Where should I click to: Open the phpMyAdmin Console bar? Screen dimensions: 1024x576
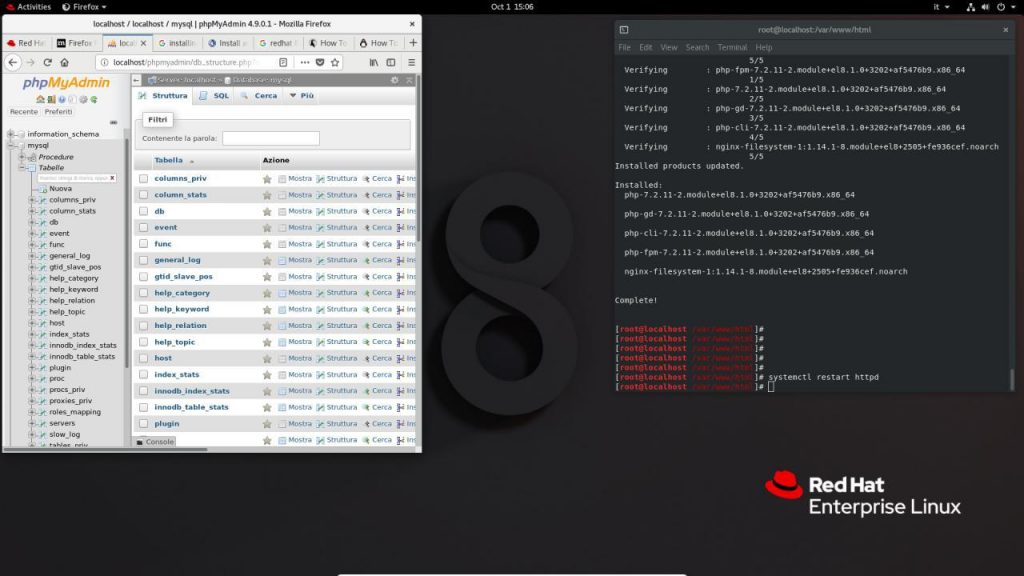[x=155, y=441]
